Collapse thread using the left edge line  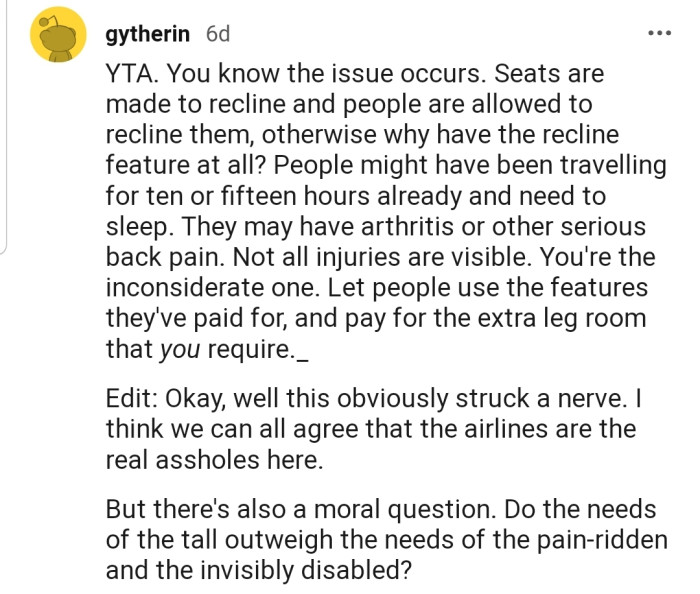(x=3, y=127)
